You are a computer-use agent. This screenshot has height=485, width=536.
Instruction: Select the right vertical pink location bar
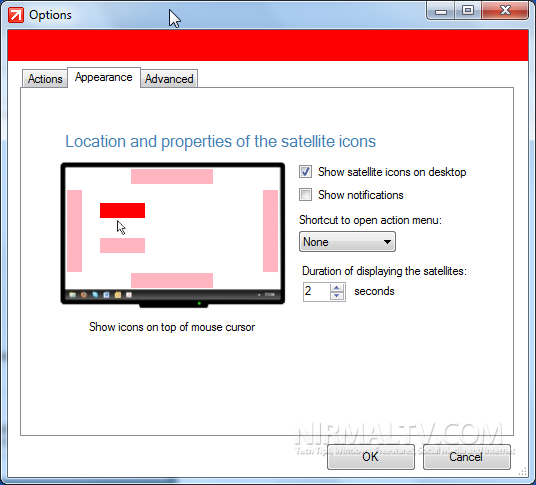(270, 231)
